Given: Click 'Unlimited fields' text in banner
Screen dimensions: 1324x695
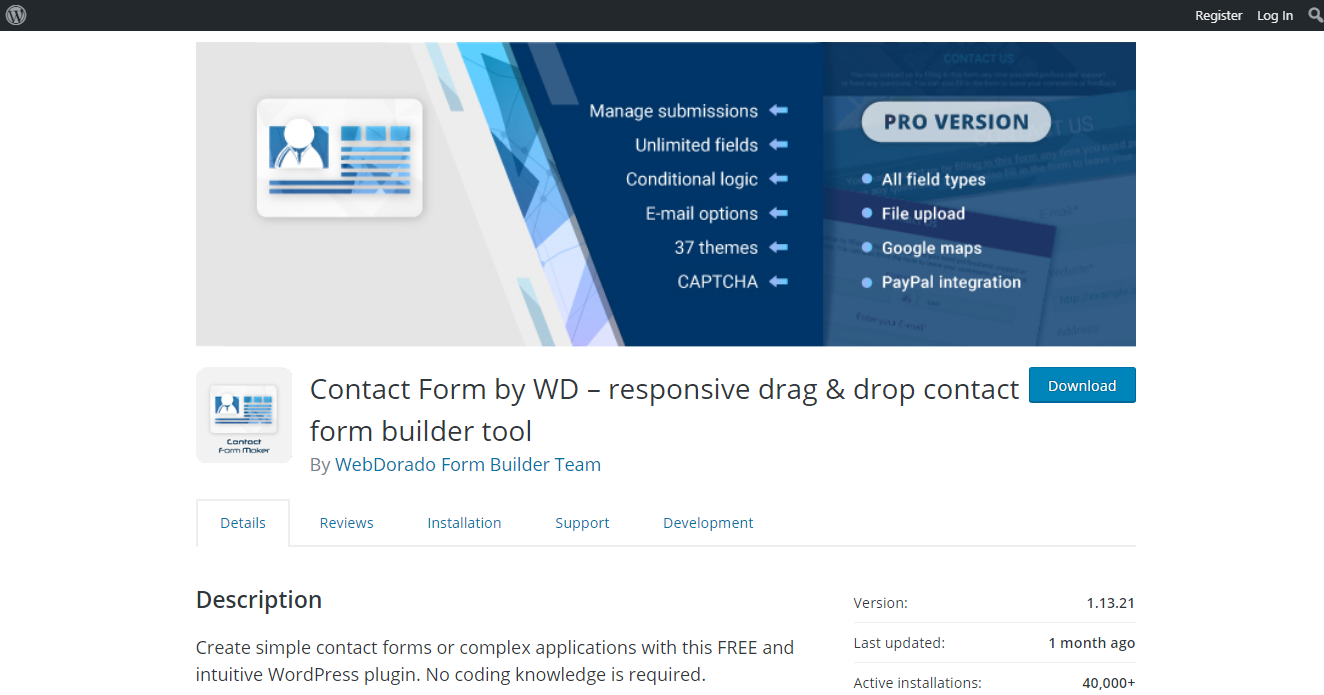Looking at the screenshot, I should pos(697,145).
